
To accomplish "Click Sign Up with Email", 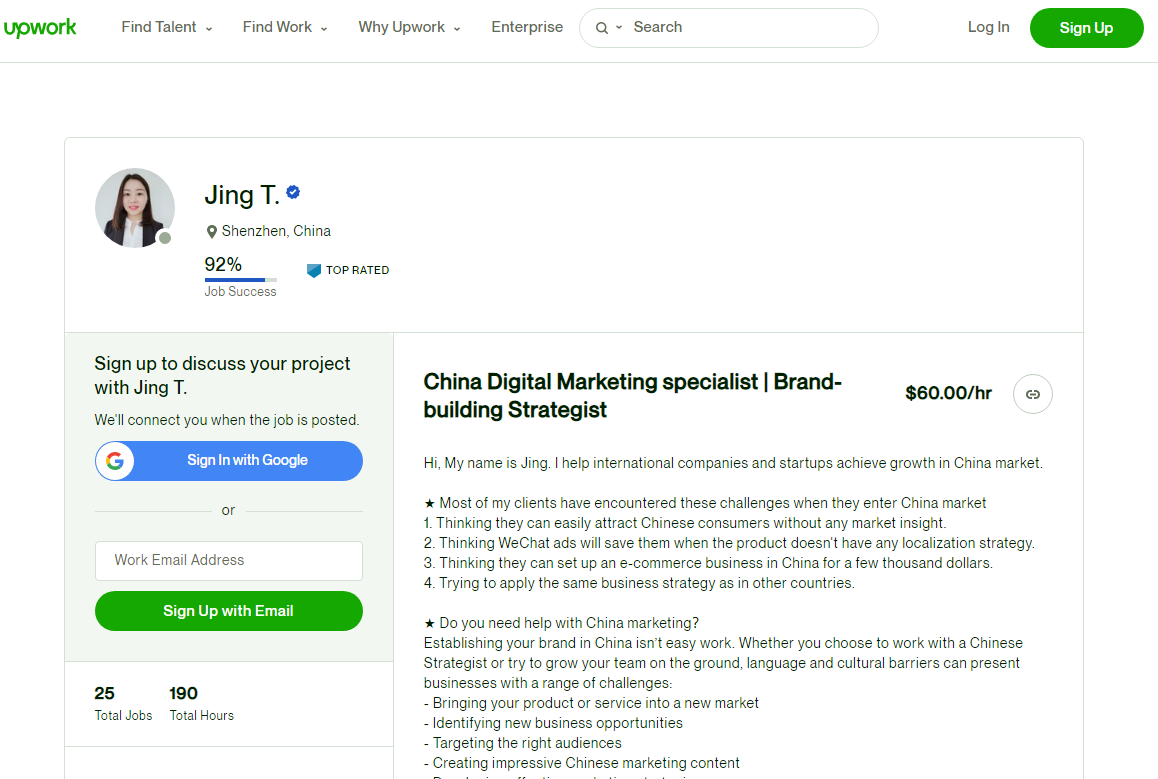I will 228,611.
